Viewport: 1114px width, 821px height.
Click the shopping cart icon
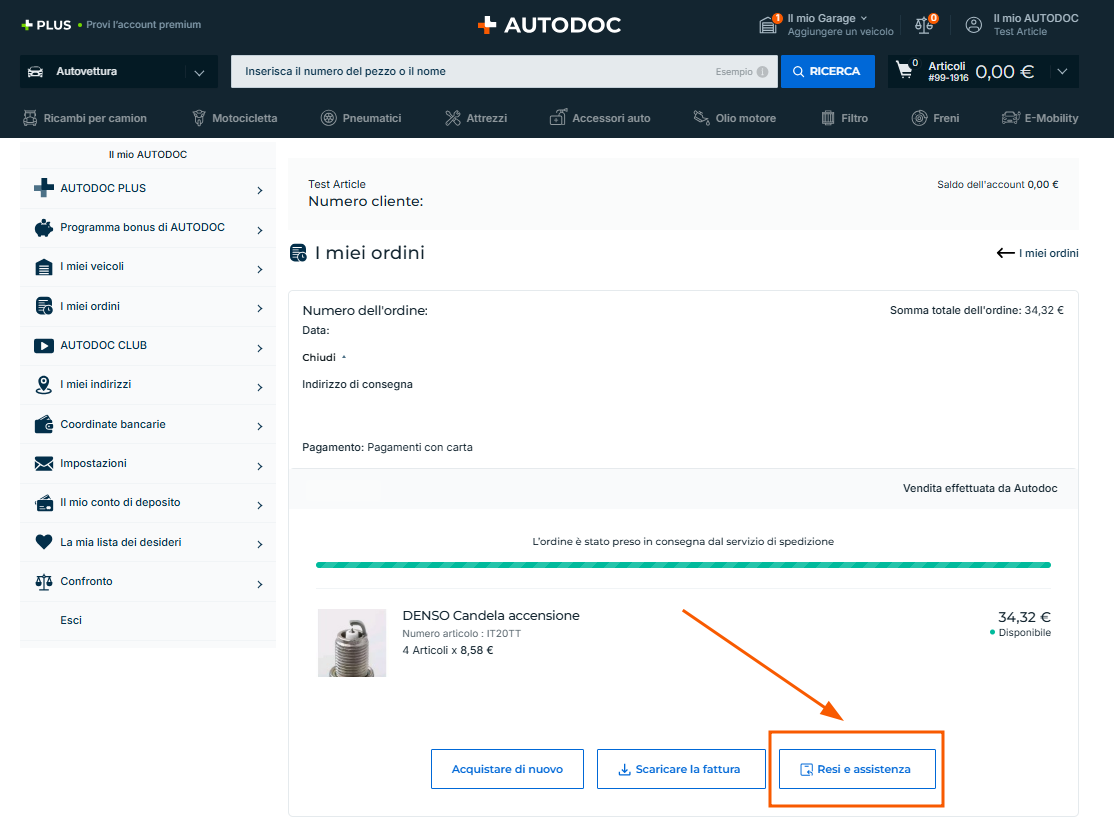pyautogui.click(x=905, y=71)
